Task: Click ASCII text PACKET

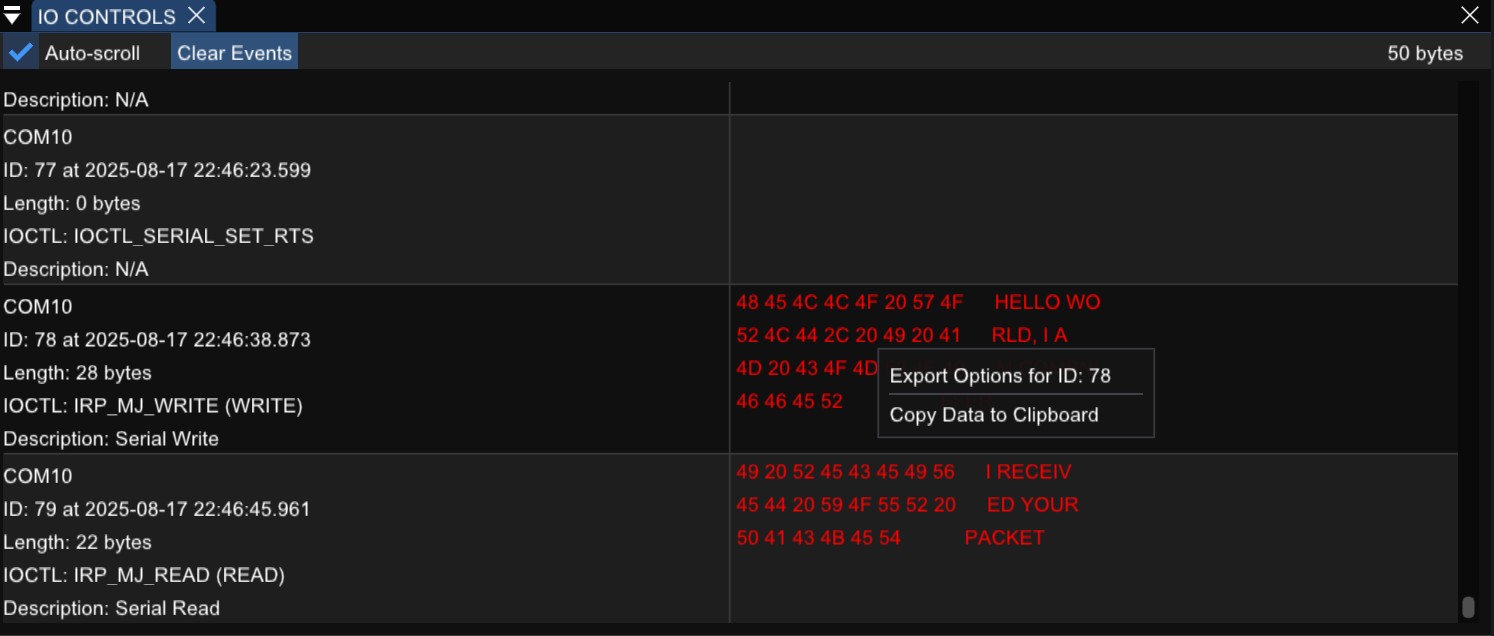Action: coord(1005,537)
